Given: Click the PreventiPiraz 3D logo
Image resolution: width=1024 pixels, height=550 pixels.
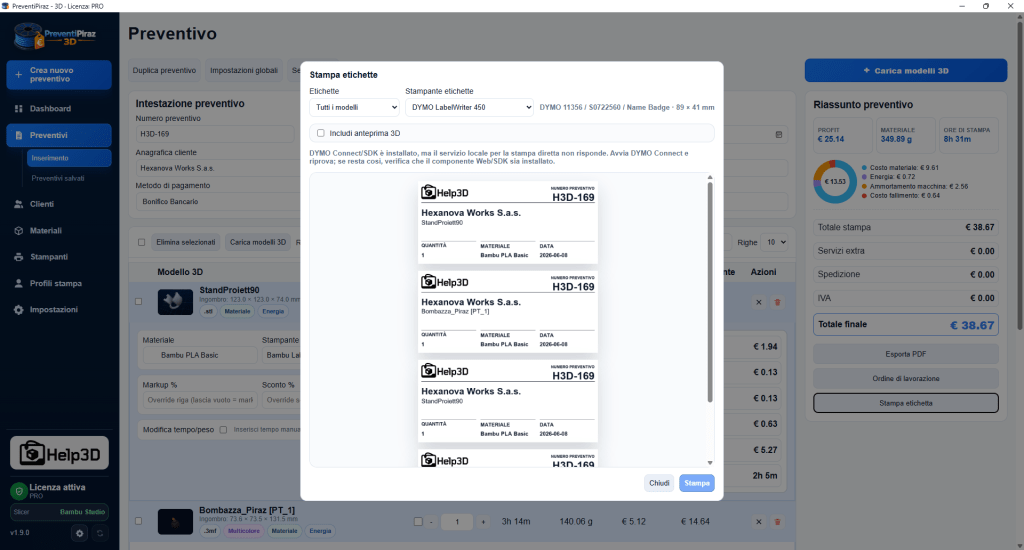Looking at the screenshot, I should coord(55,36).
